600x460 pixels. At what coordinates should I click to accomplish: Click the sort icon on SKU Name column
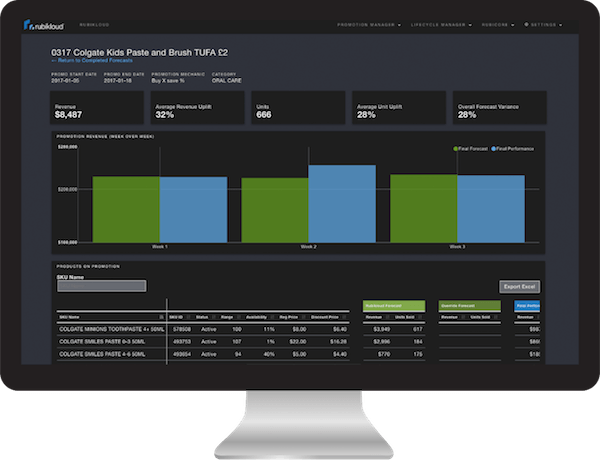(163, 316)
